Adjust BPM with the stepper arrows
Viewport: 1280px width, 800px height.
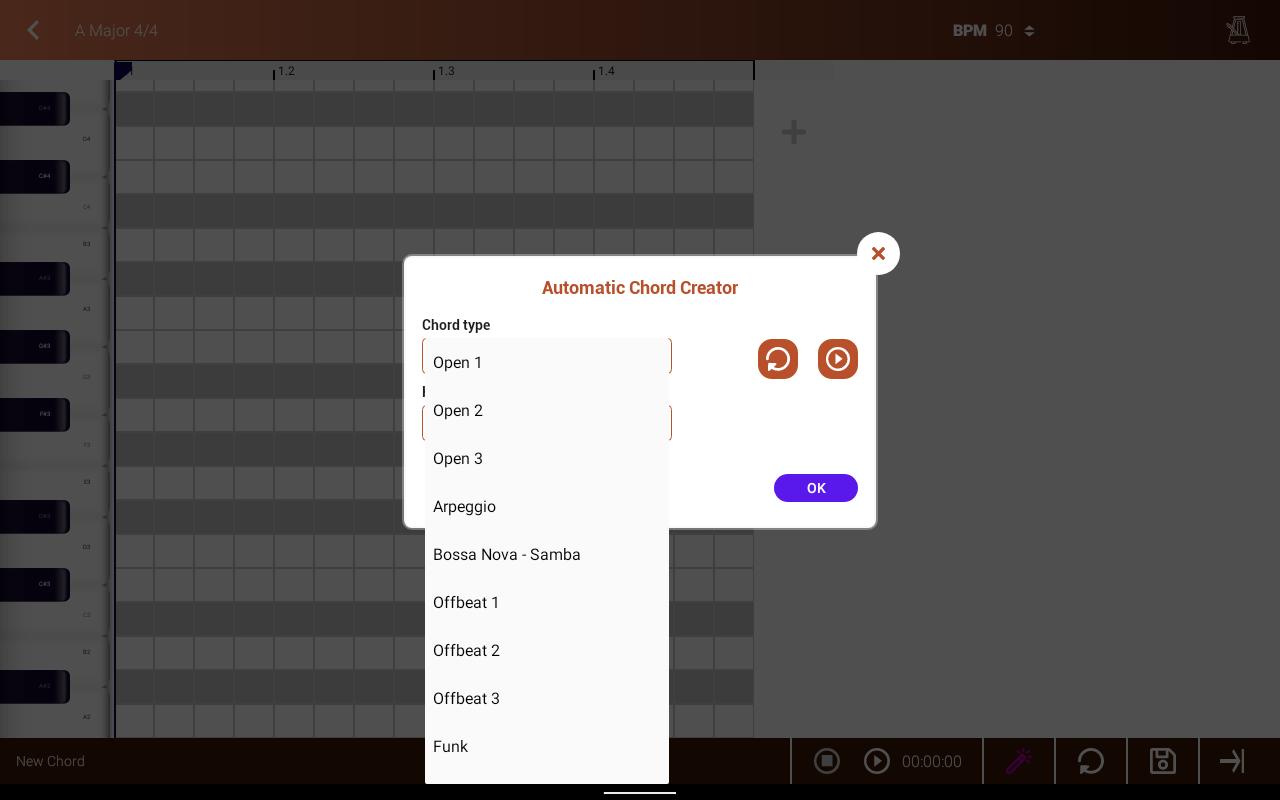tap(1029, 31)
